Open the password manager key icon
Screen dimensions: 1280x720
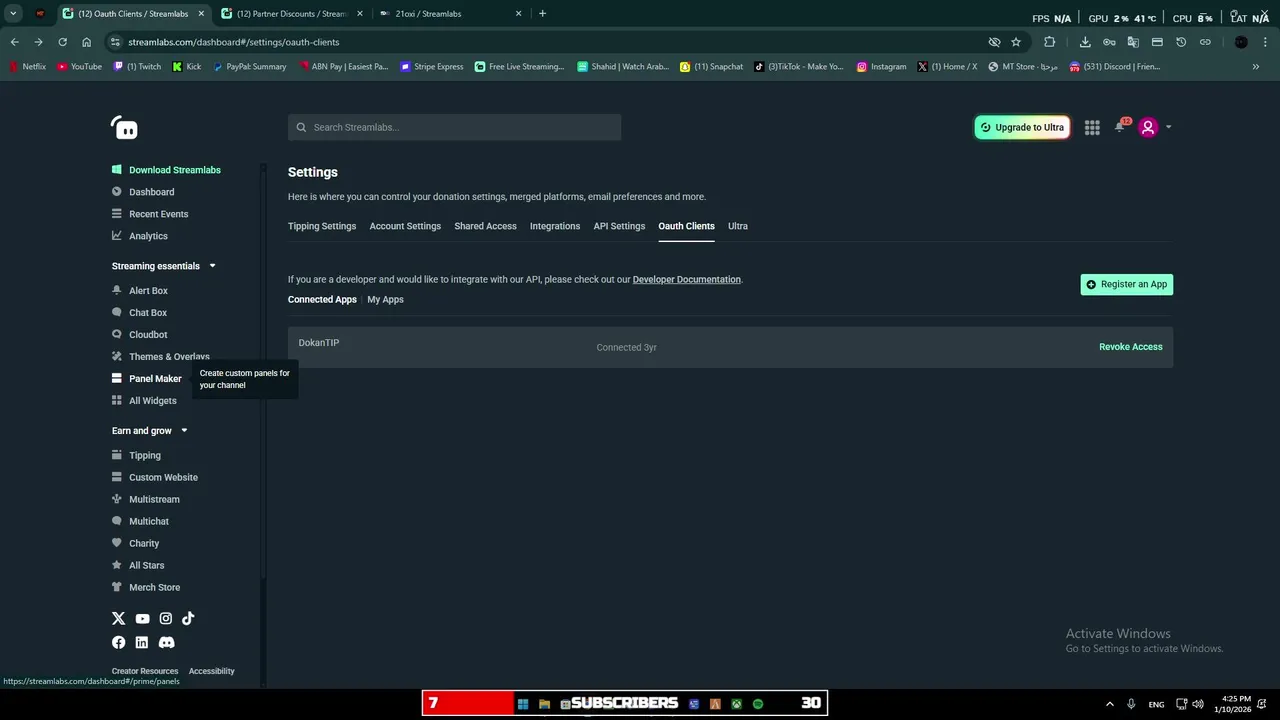point(1109,42)
